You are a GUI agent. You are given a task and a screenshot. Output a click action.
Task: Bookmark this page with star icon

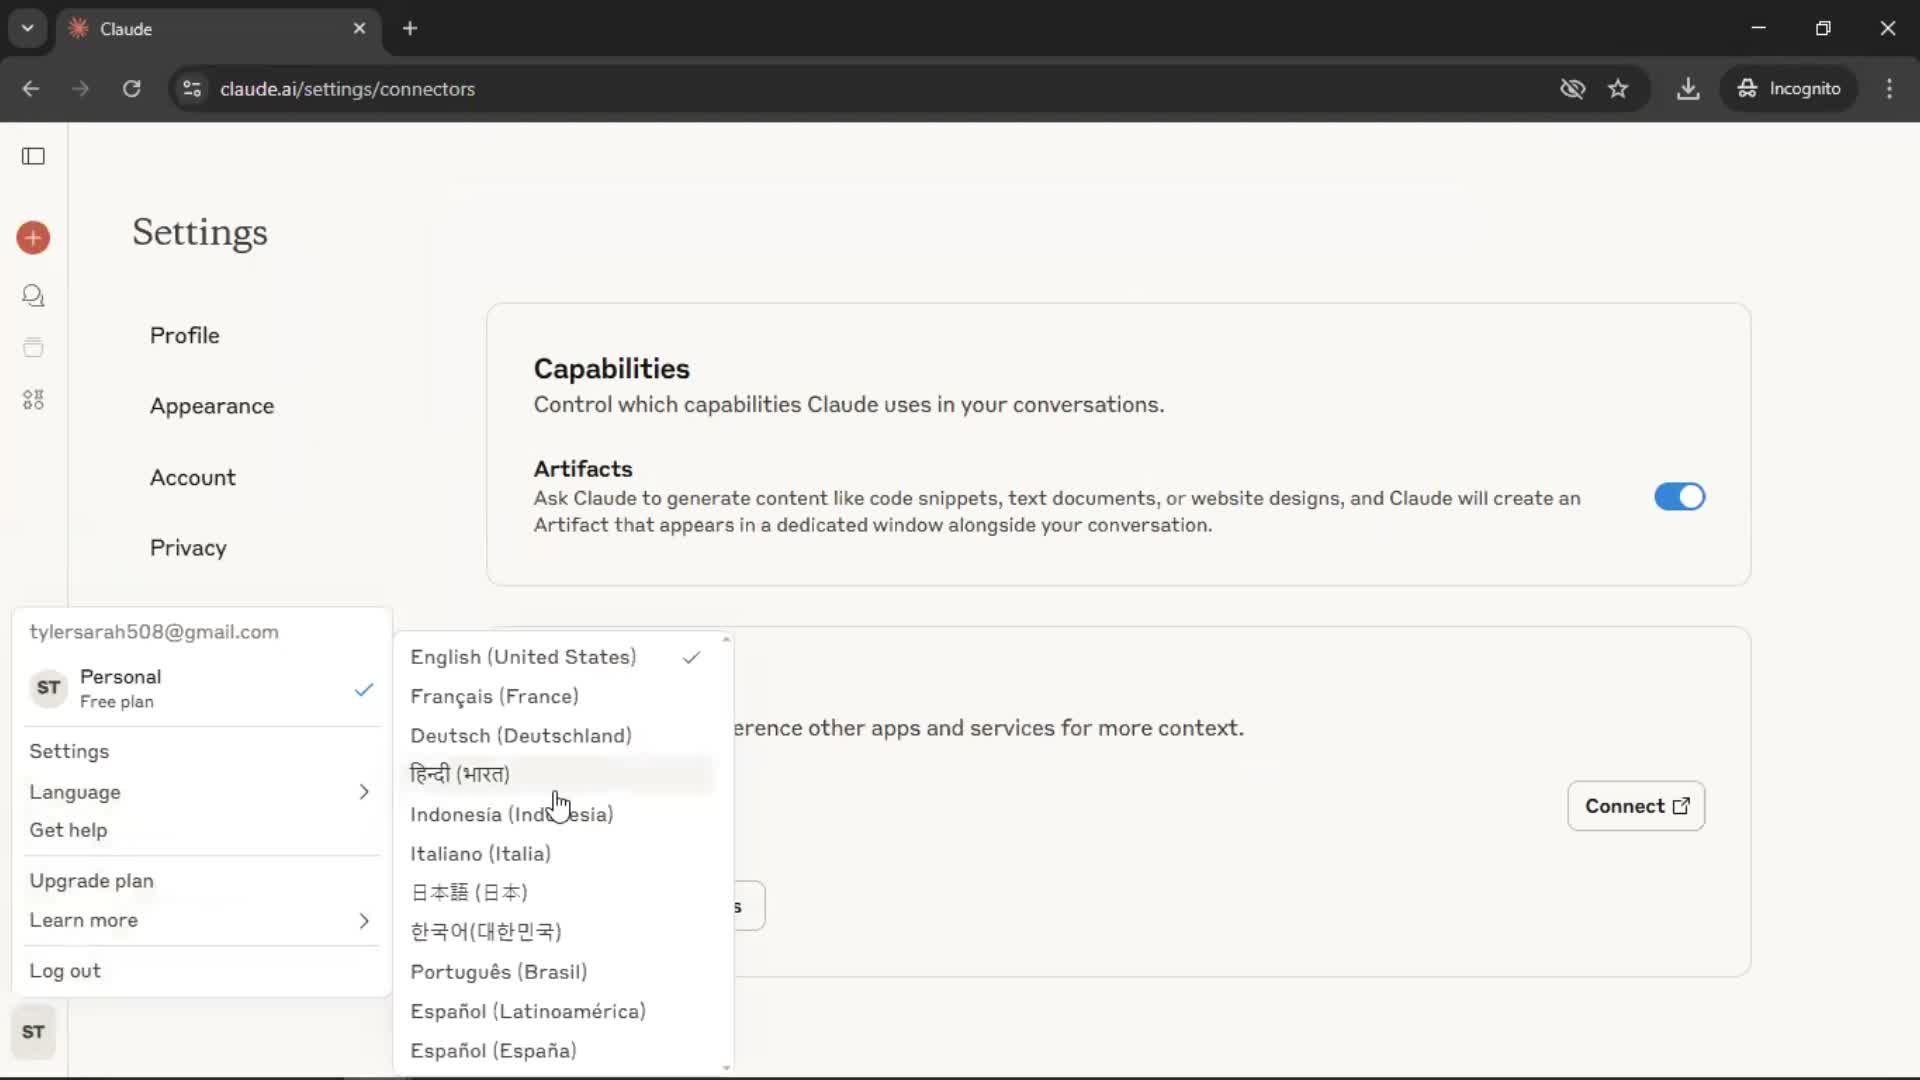[1618, 89]
